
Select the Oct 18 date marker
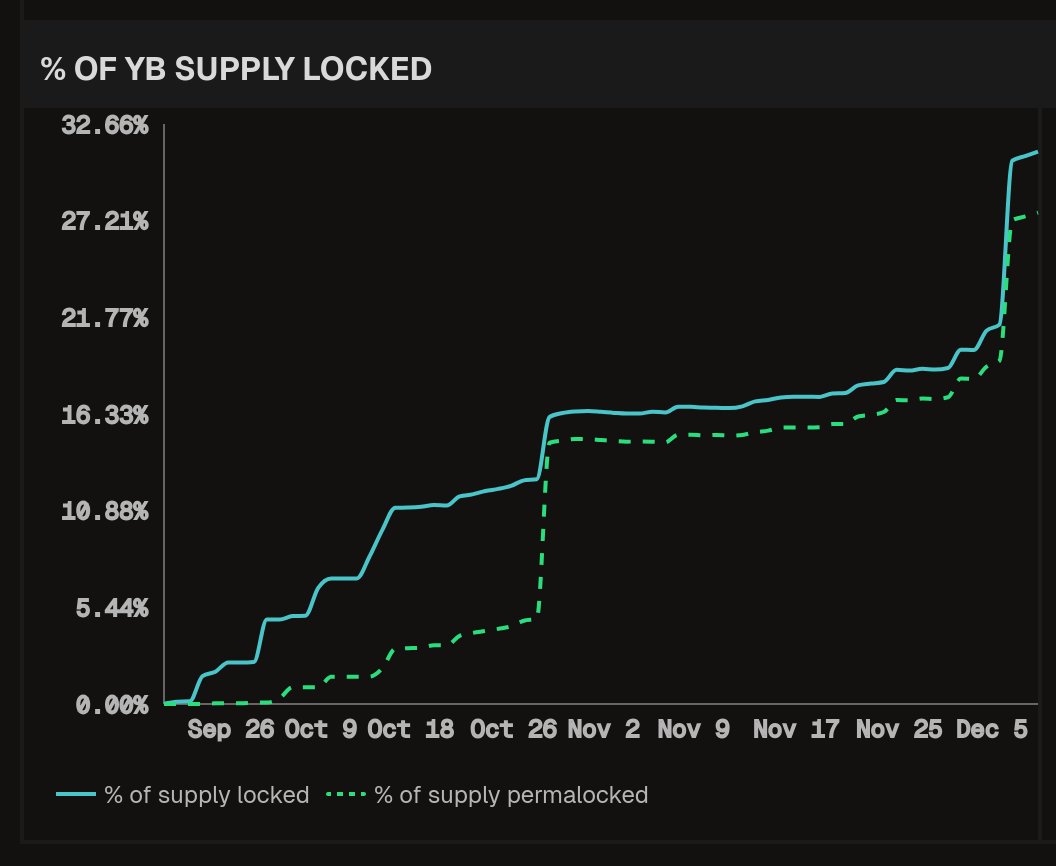tap(411, 730)
